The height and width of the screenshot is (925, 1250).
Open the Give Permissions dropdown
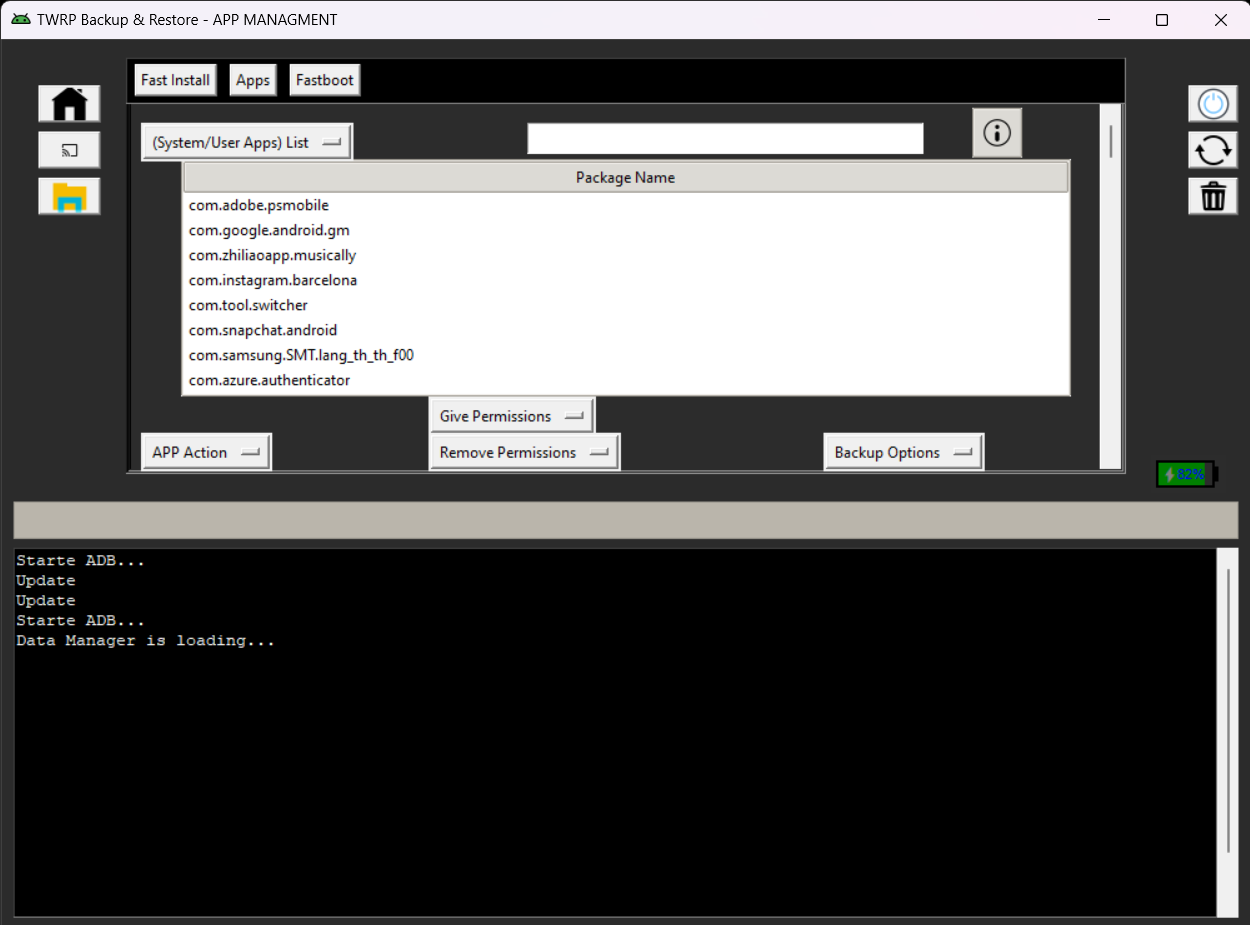click(511, 415)
